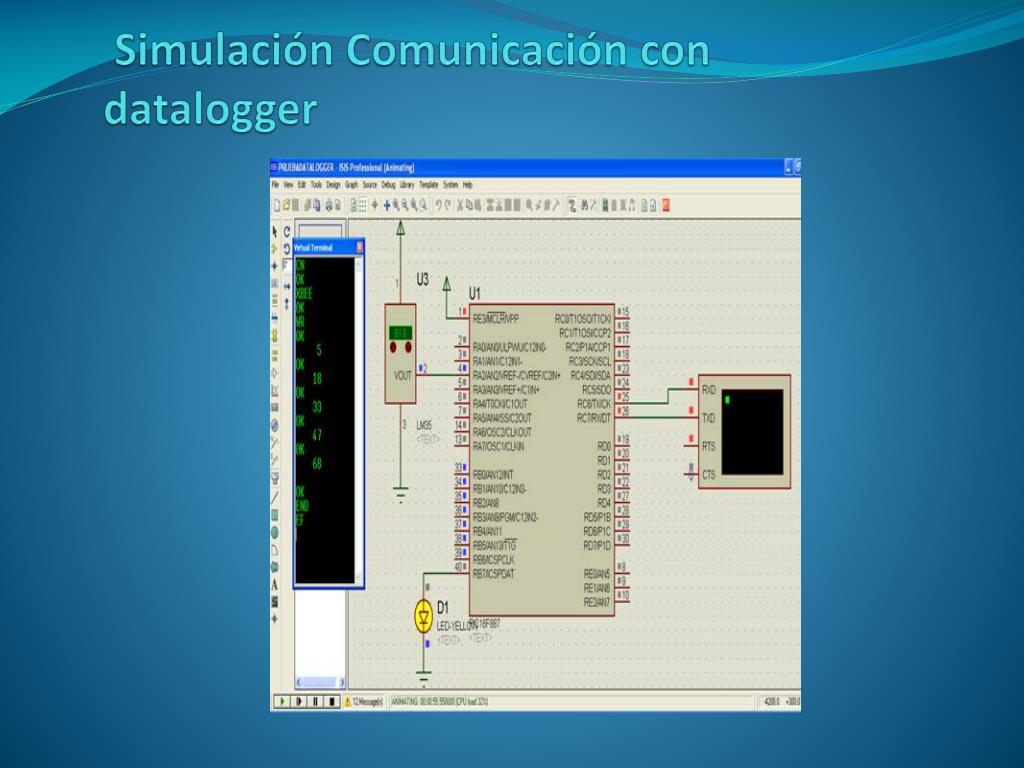Screen dimensions: 1024x768
Task: Click the horizontal scrollbar under object selector
Action: point(320,682)
